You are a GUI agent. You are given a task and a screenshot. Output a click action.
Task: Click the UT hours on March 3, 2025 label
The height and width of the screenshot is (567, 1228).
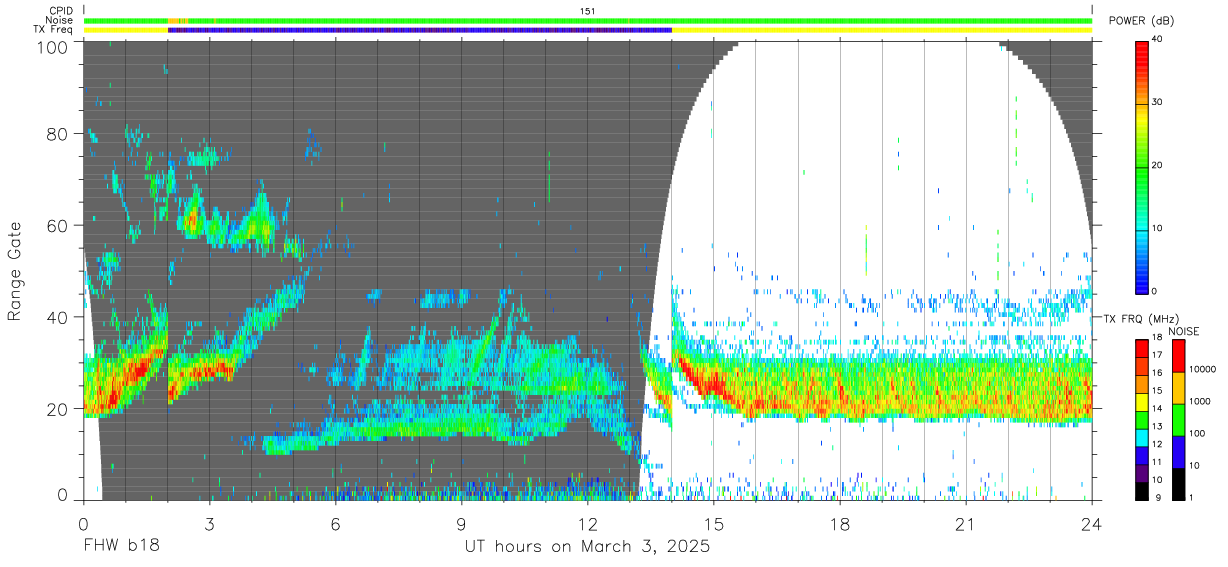coord(587,547)
